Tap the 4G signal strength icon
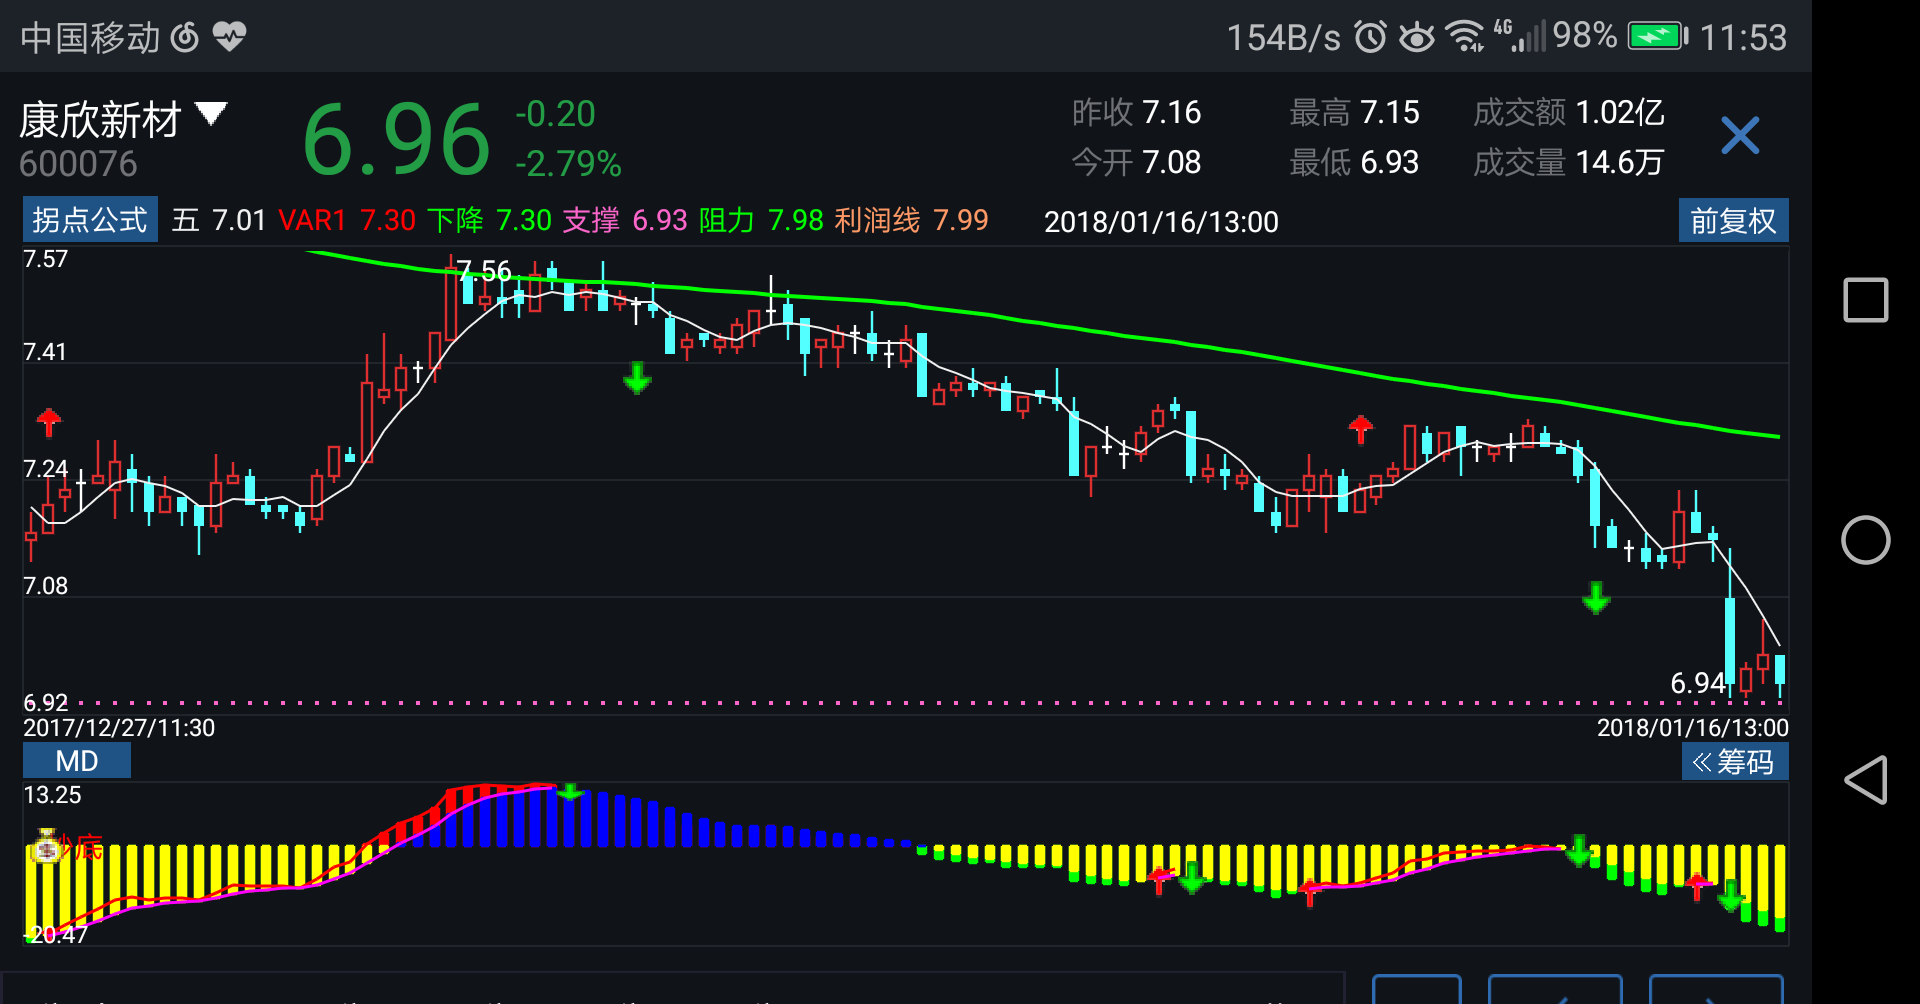The height and width of the screenshot is (1004, 1920). 1519,35
